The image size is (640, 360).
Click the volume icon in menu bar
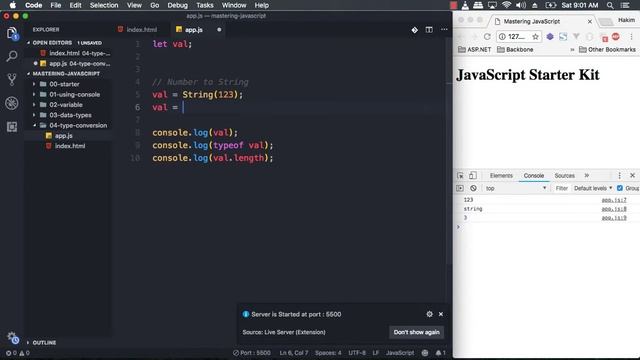pyautogui.click(x=520, y=5)
